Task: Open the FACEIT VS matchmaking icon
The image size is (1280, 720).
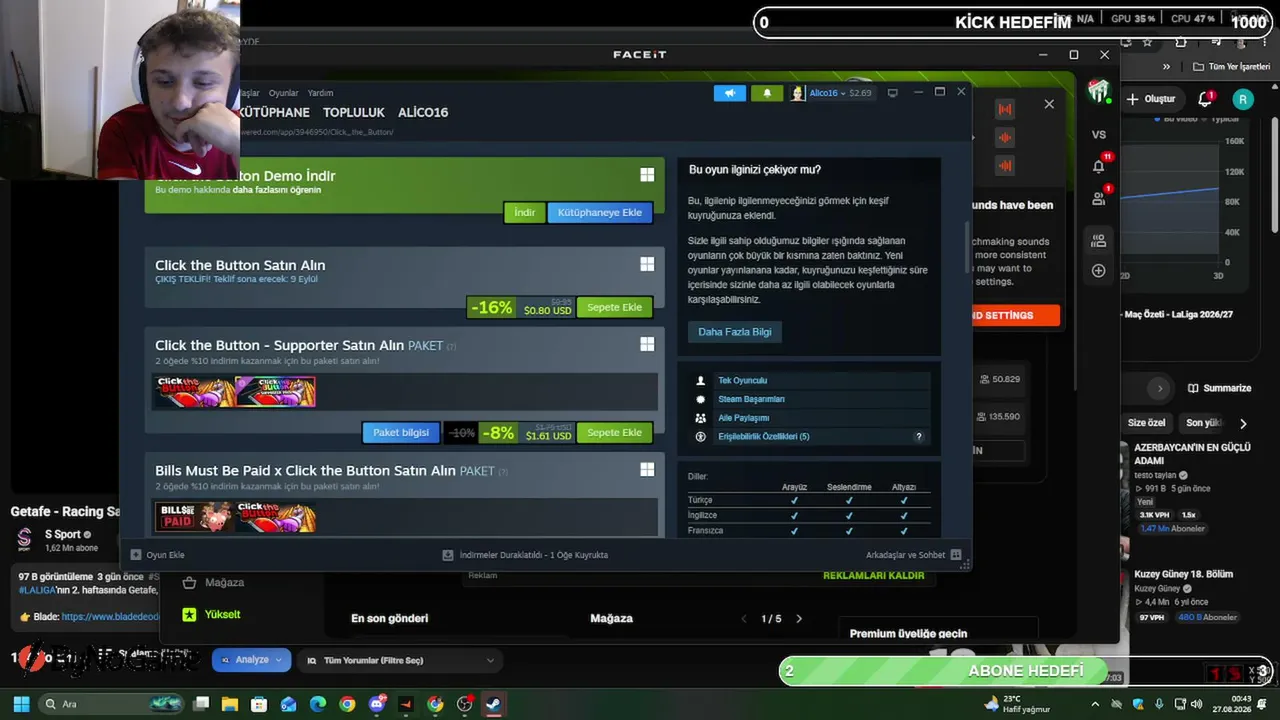Action: [x=1099, y=134]
